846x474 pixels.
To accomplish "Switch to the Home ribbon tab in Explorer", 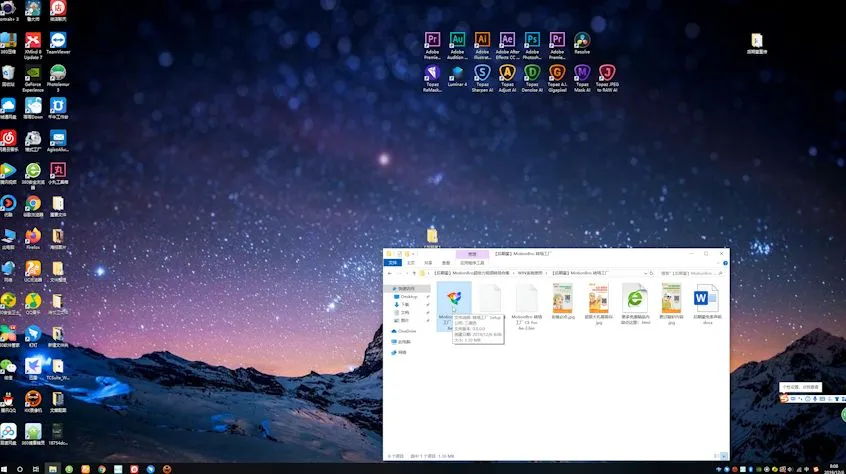I will tap(411, 263).
